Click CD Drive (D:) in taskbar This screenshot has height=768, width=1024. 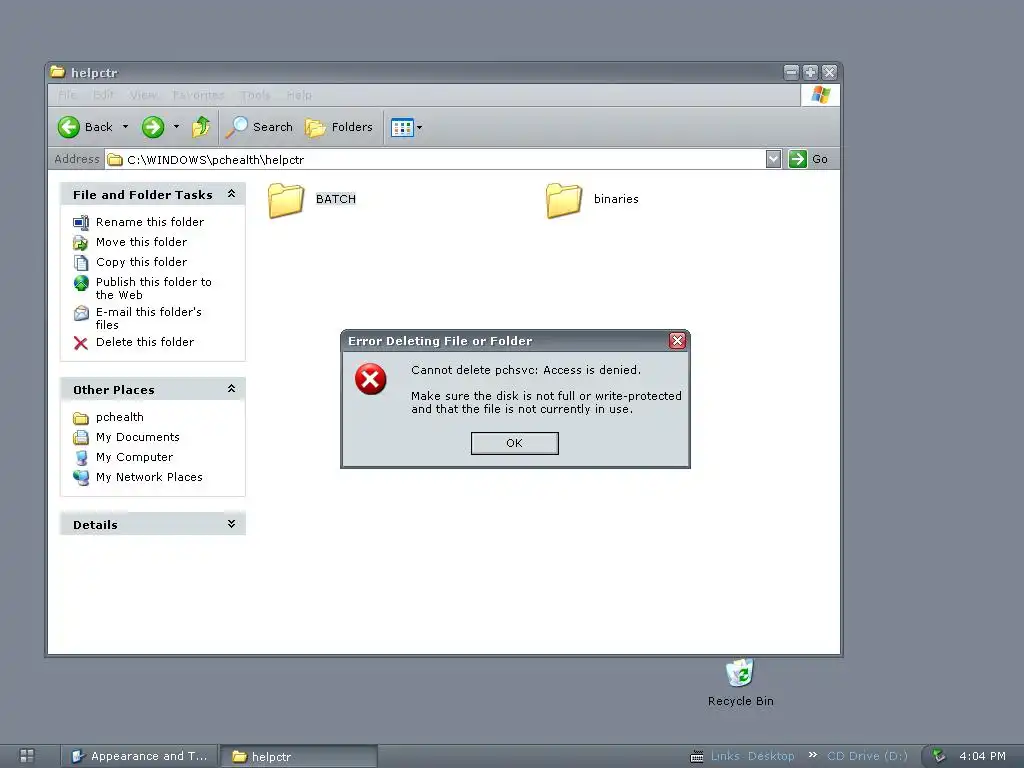(867, 756)
